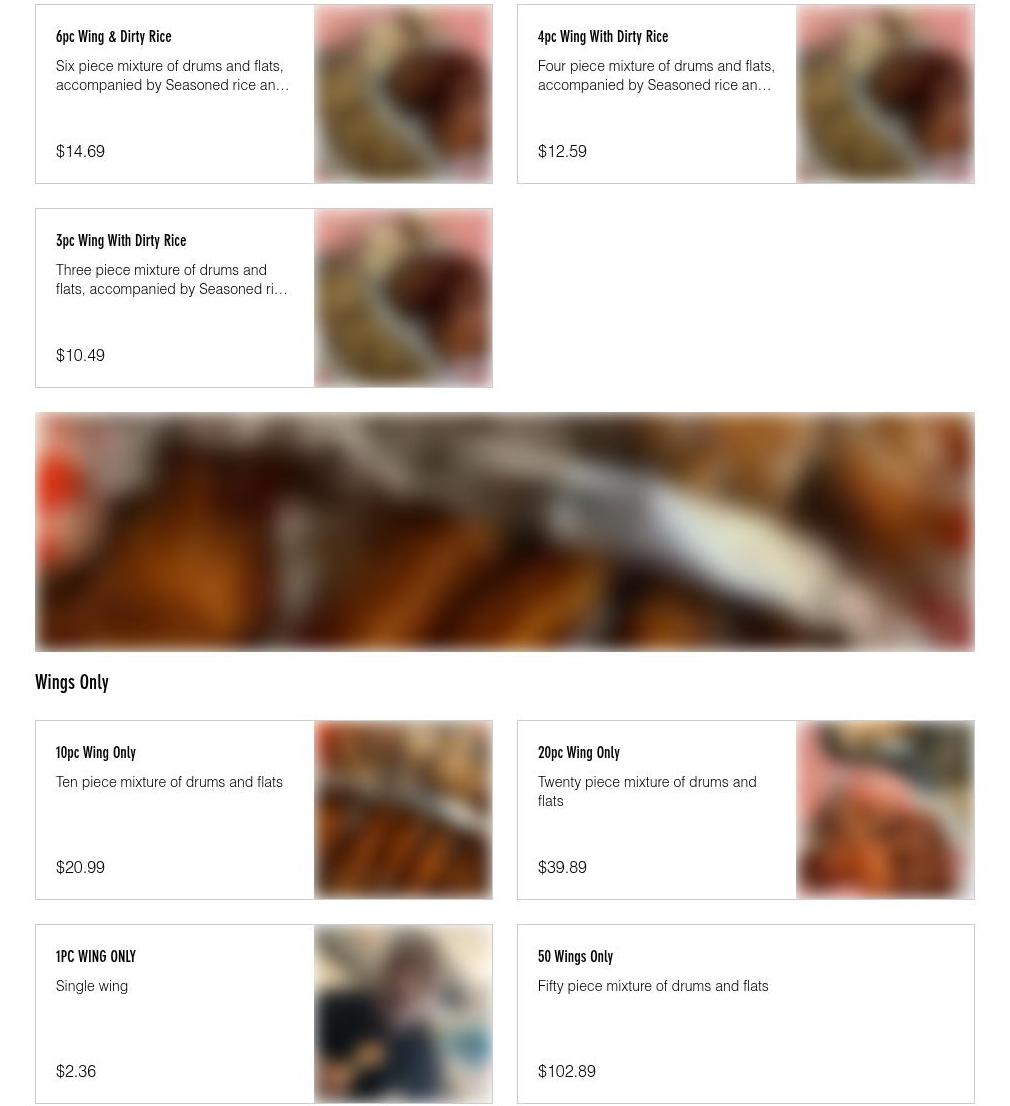Screen dimensions: 1010x1106
Task: Select the 20pc Wing Only title
Action: tap(578, 753)
